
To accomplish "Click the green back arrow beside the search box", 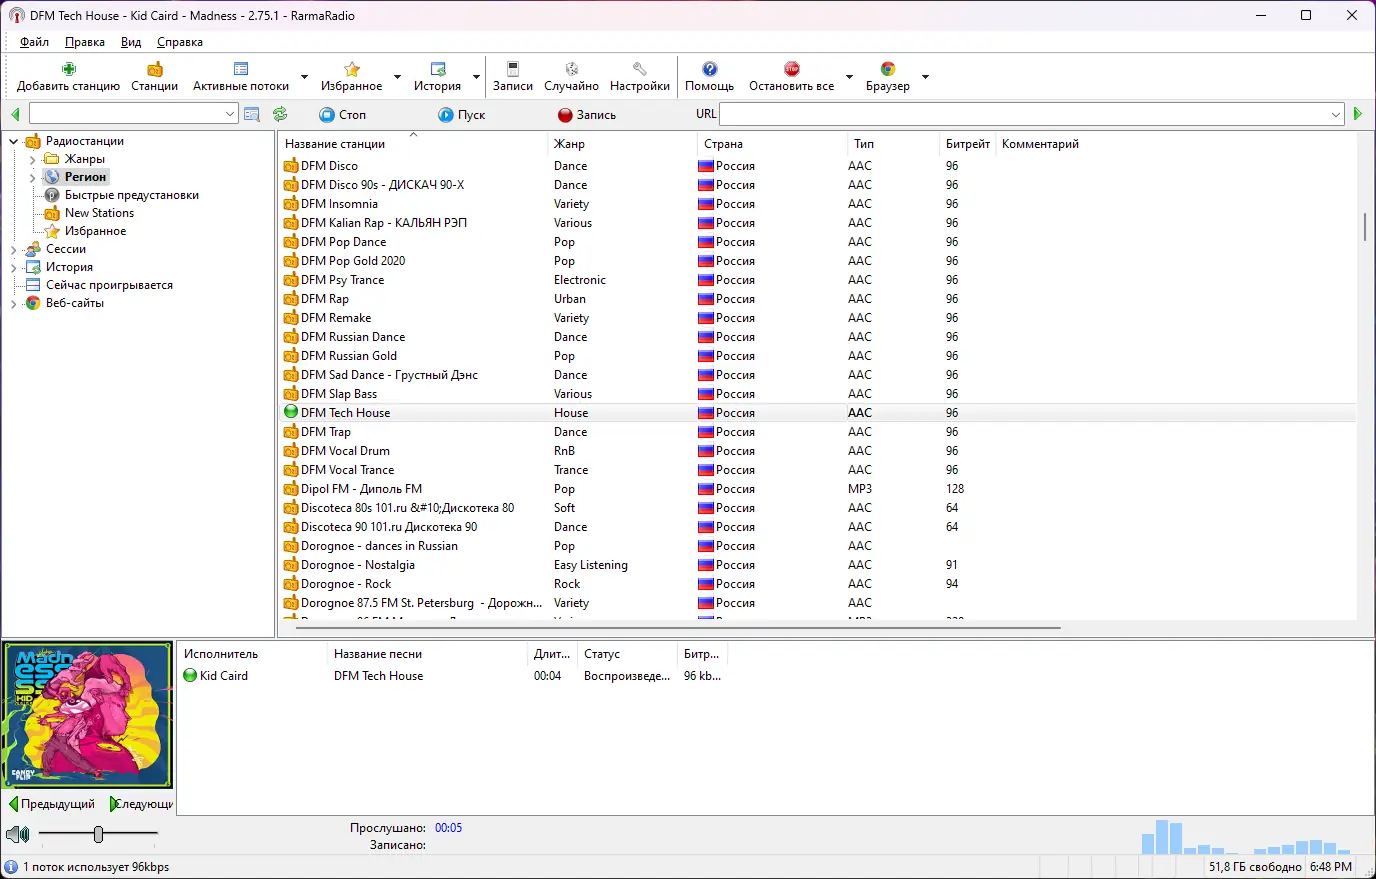I will (15, 114).
